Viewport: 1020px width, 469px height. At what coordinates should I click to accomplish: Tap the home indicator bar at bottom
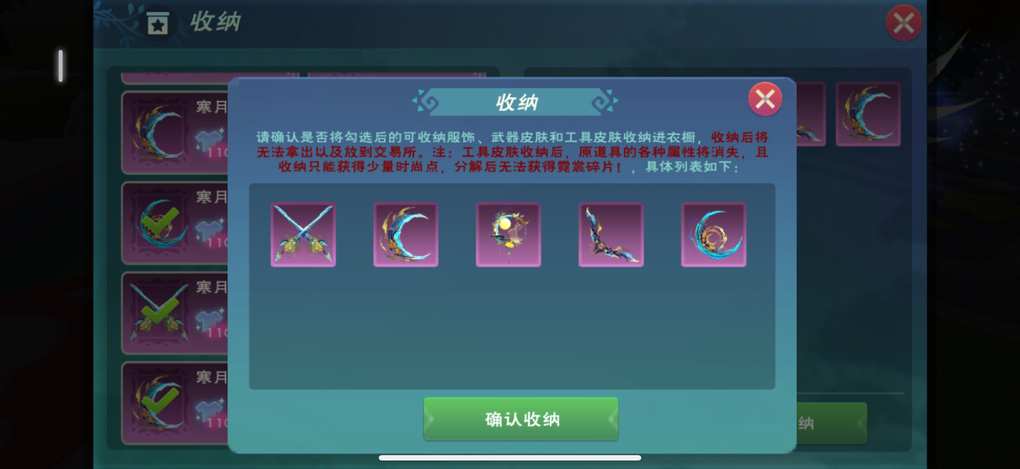(x=510, y=458)
